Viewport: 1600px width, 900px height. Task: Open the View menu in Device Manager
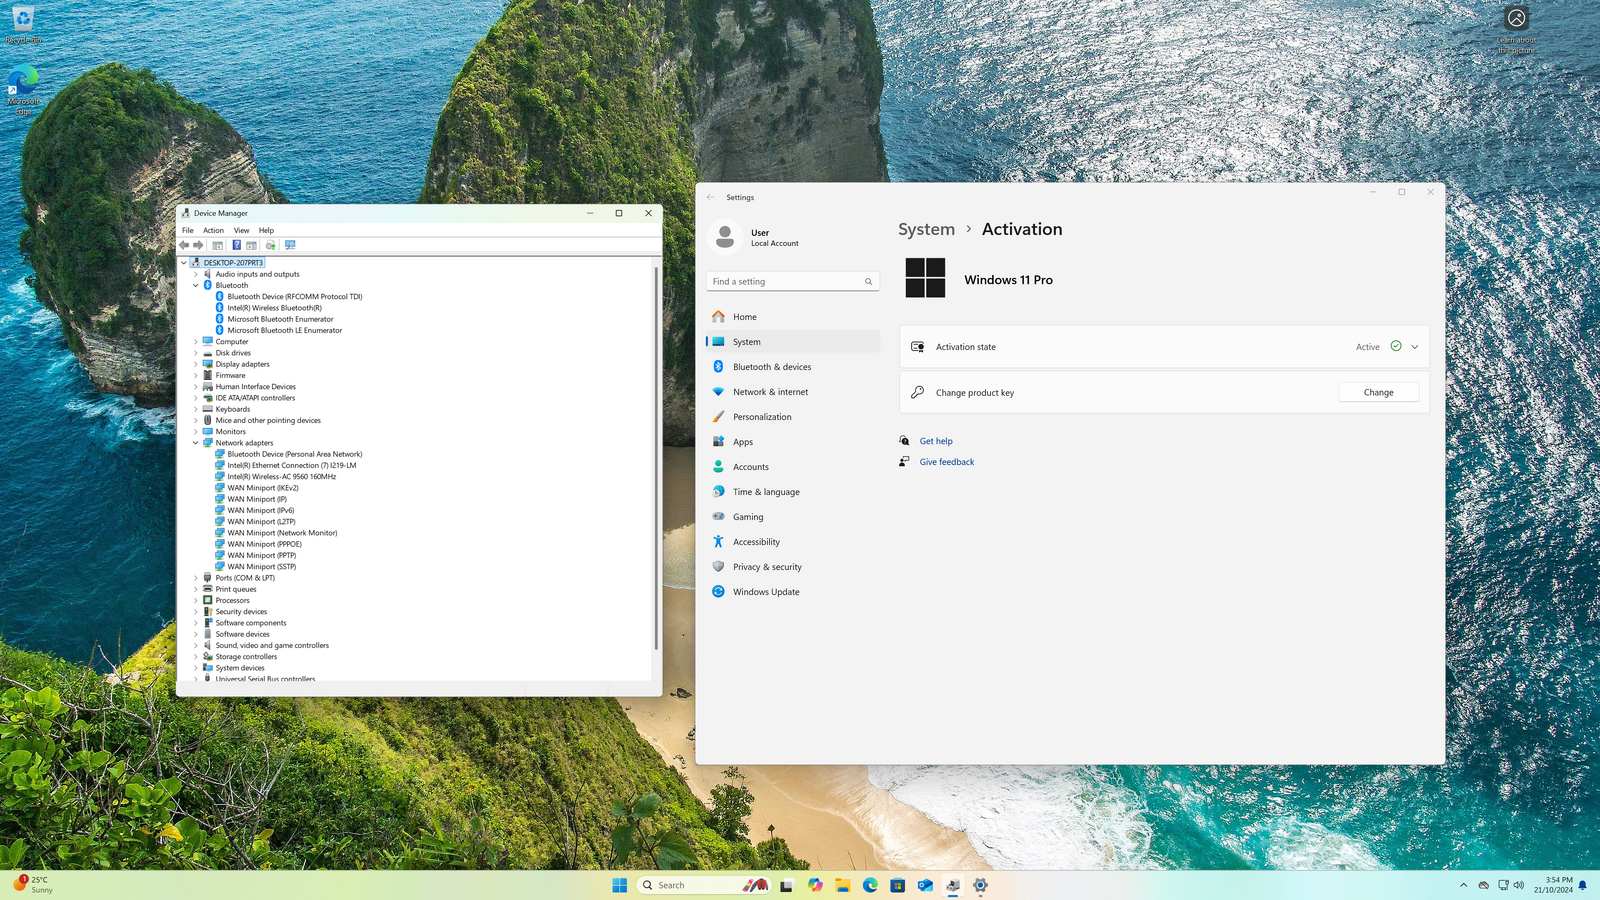[242, 230]
